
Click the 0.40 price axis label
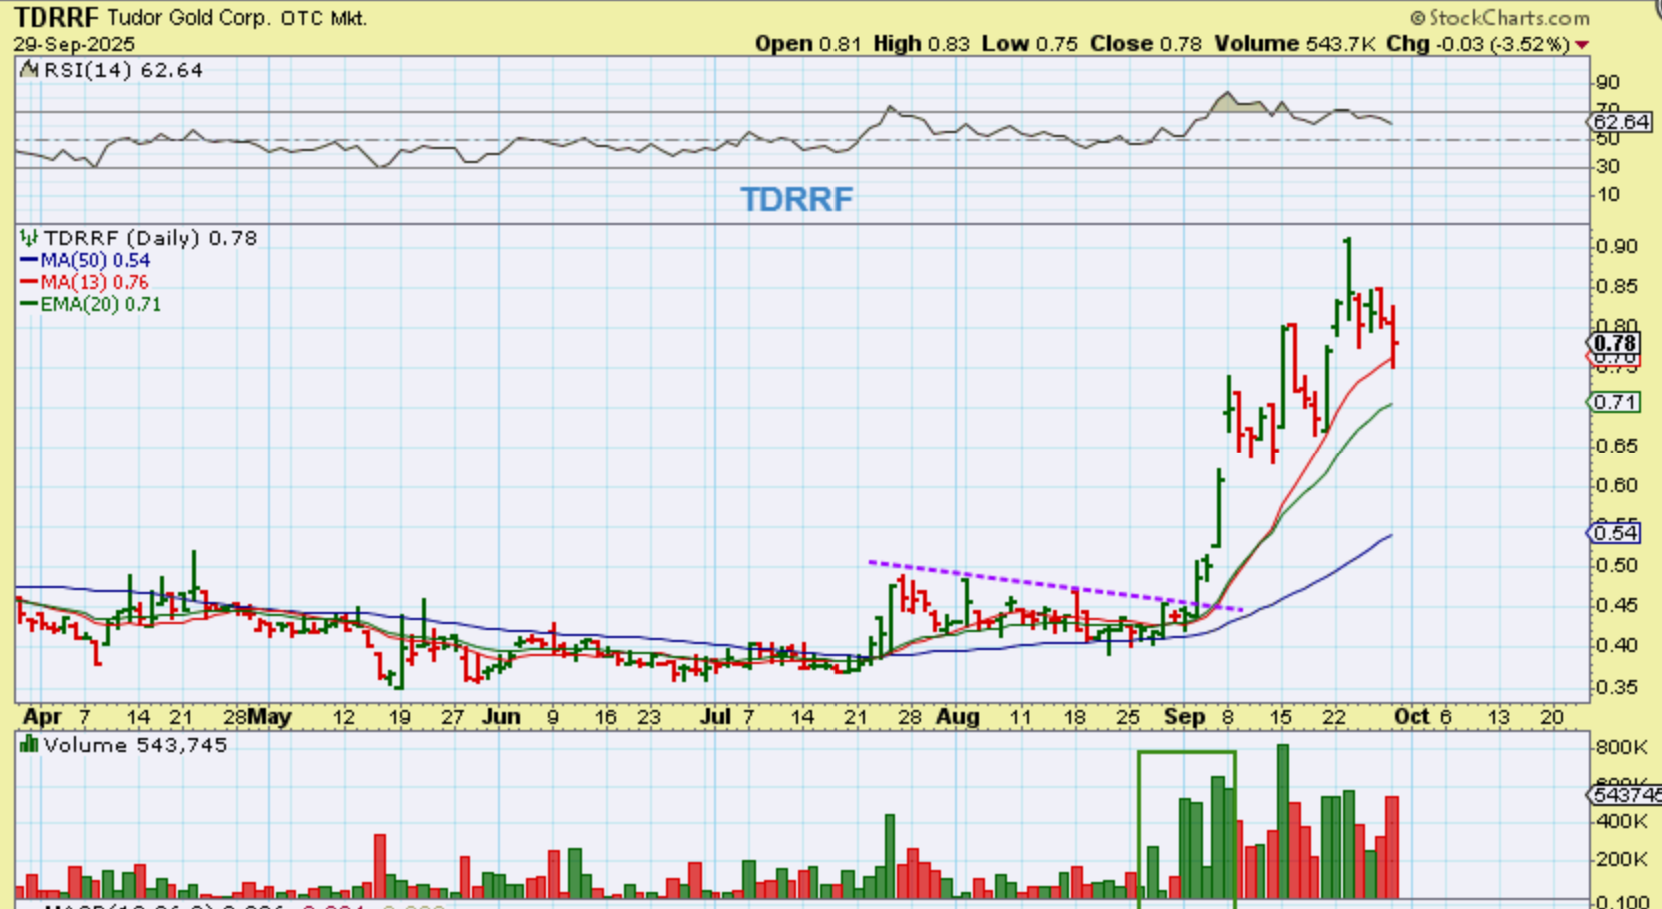point(1617,646)
